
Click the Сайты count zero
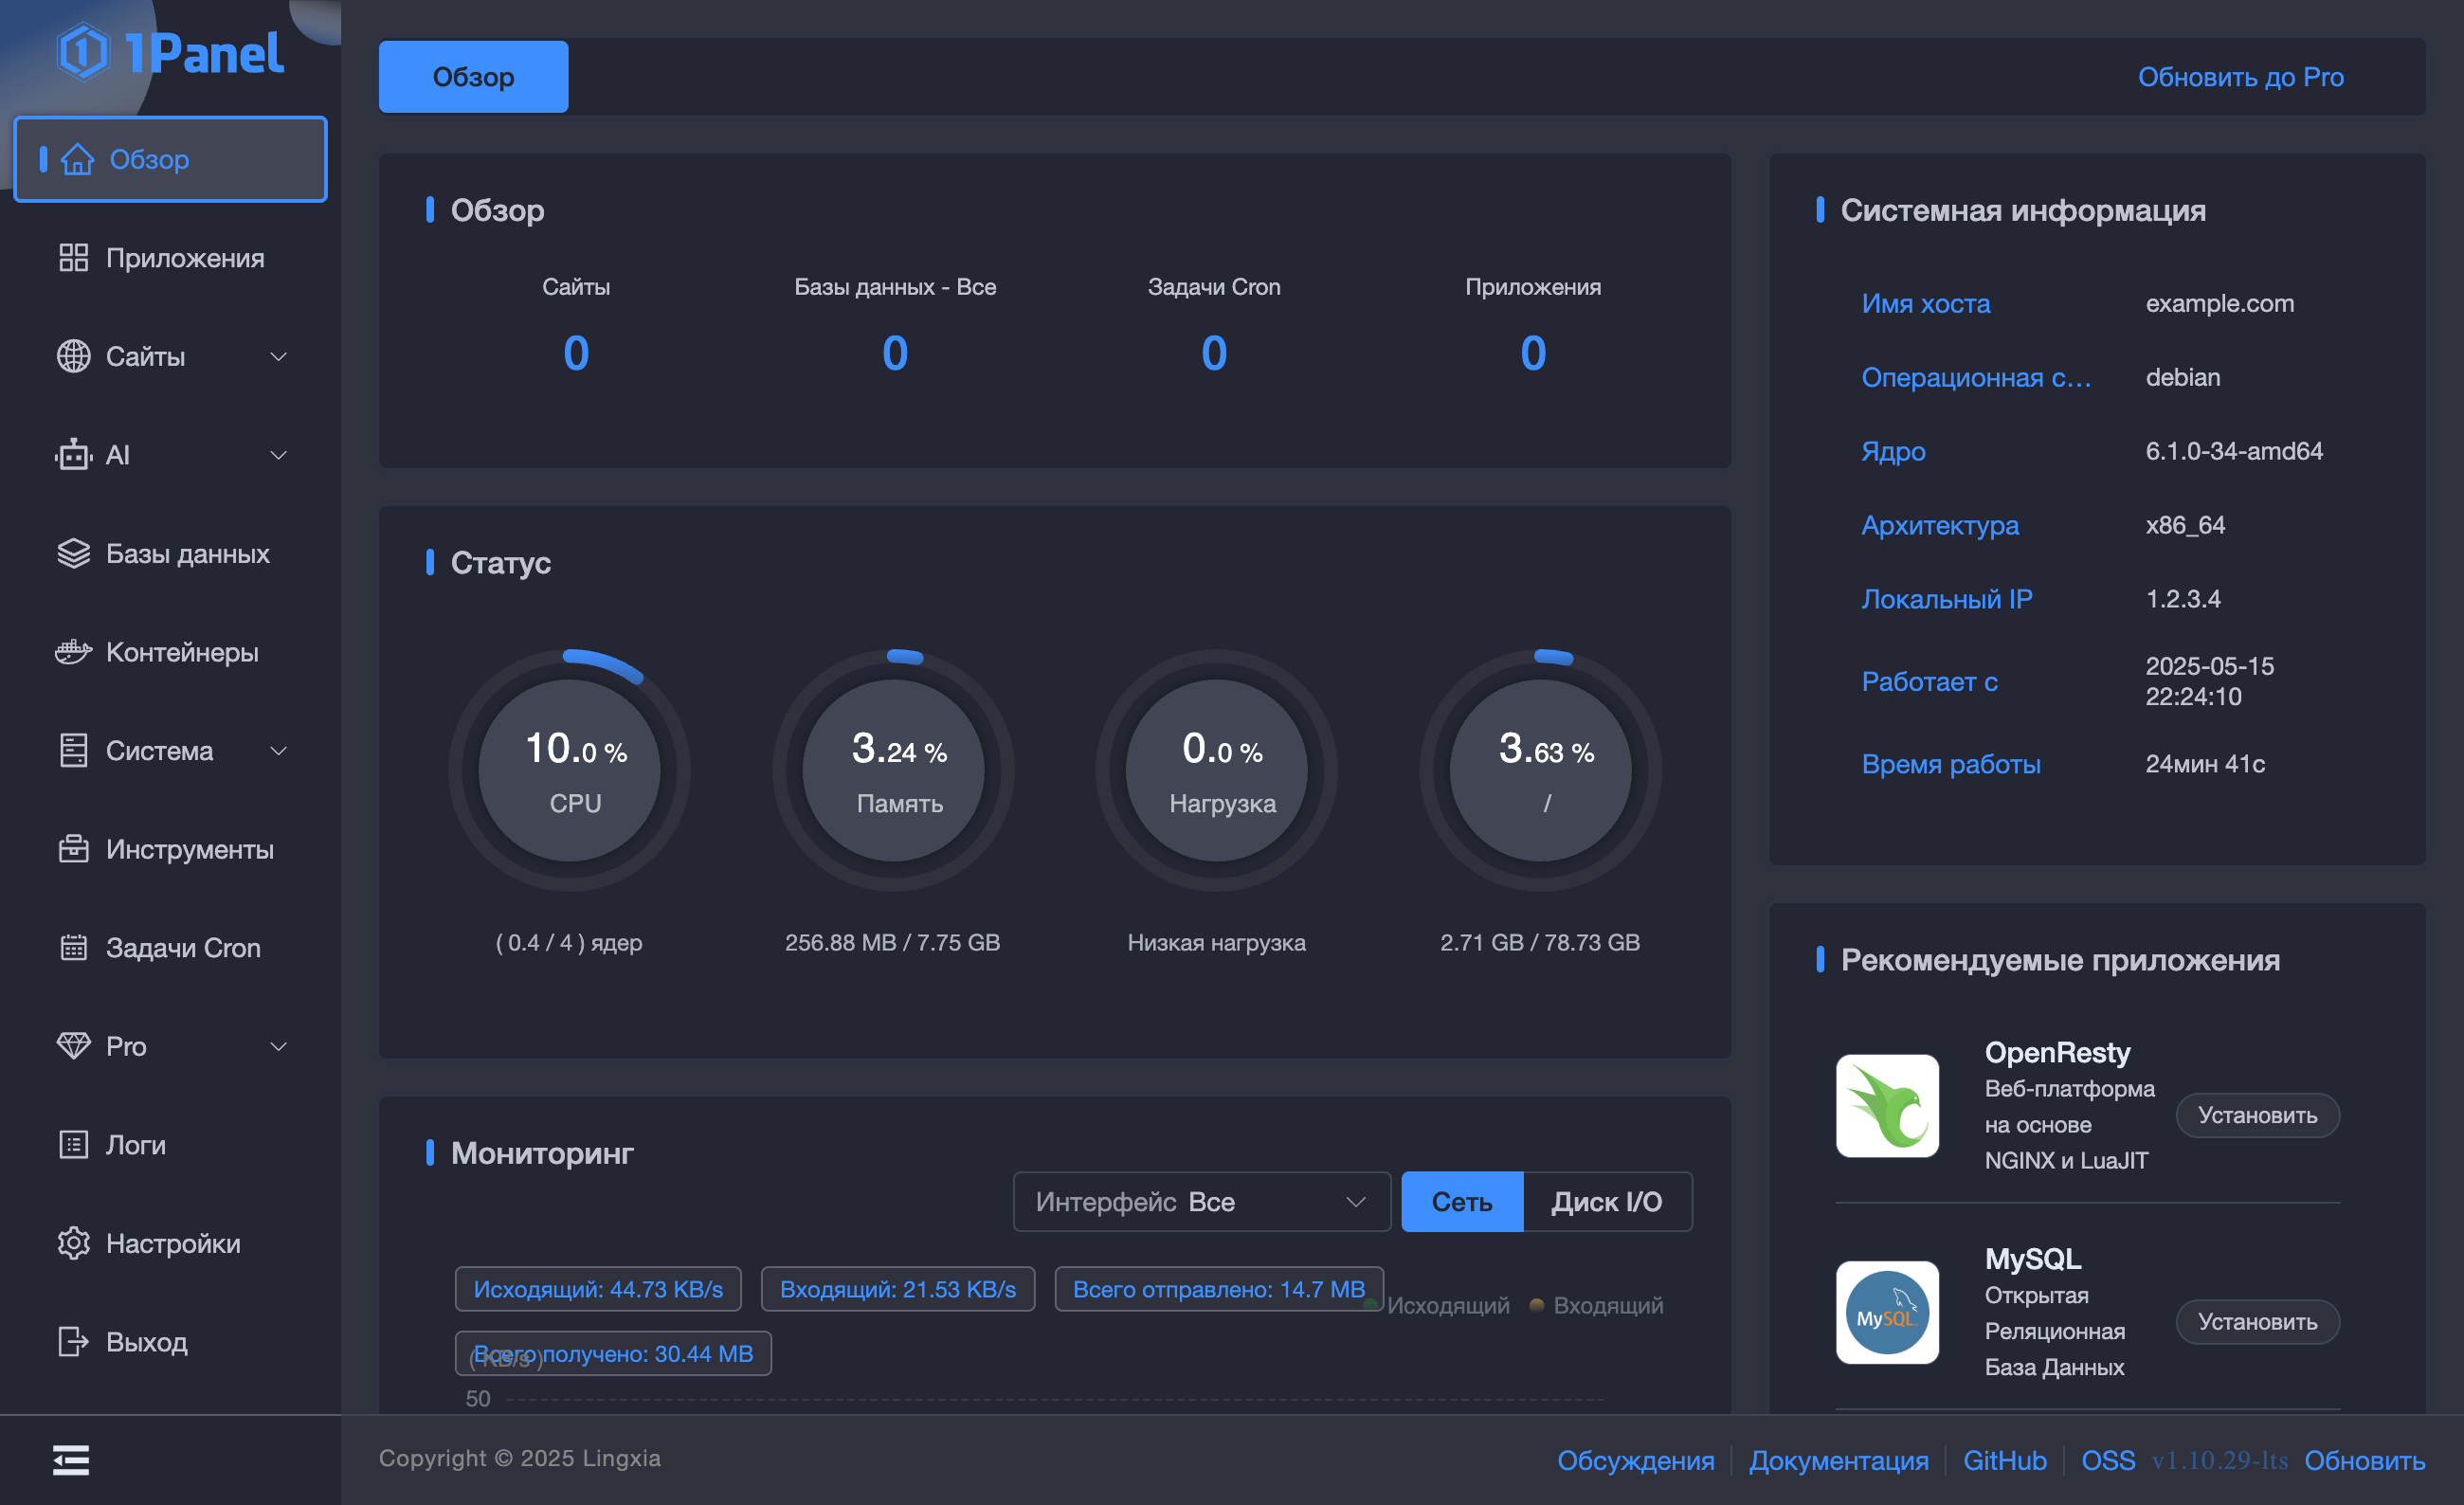(576, 353)
